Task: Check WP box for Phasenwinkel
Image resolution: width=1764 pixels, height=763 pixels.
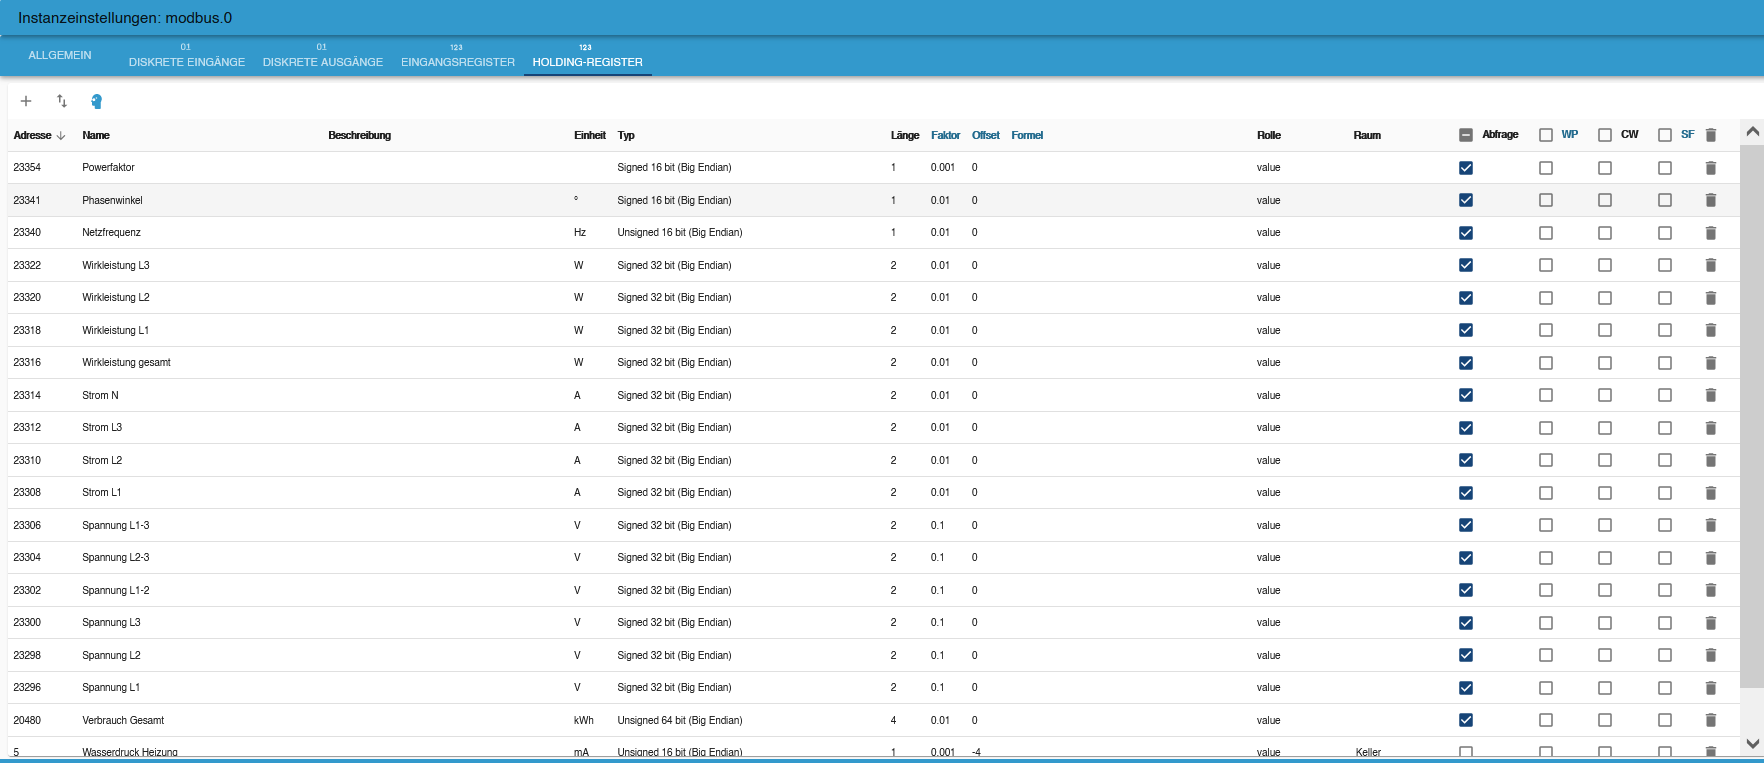Action: [1546, 200]
